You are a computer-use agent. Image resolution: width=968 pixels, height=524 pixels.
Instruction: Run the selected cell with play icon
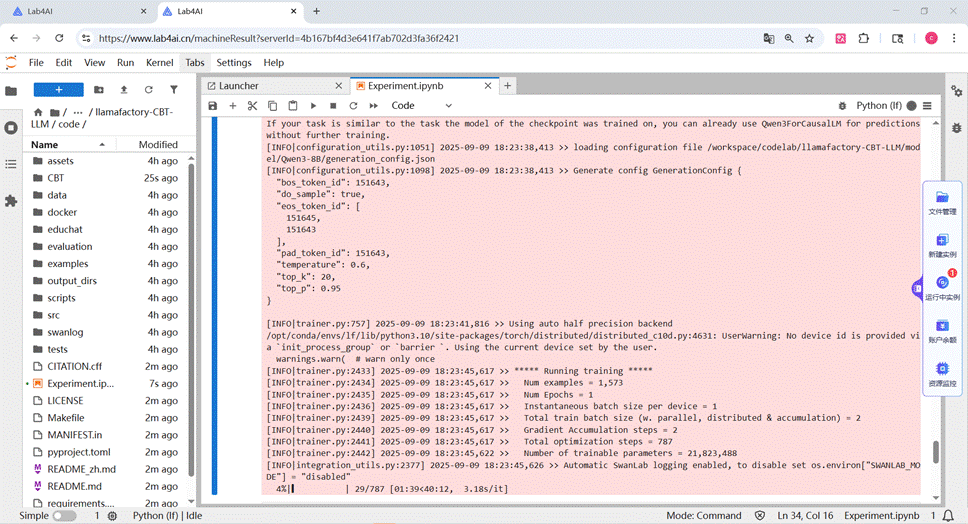pyautogui.click(x=313, y=106)
